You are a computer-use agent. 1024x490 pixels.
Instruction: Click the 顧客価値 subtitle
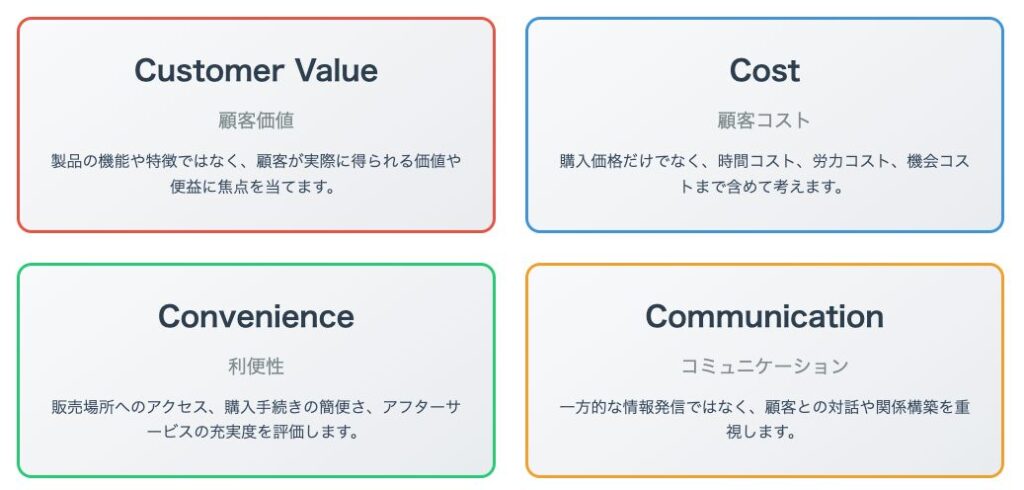tap(256, 121)
